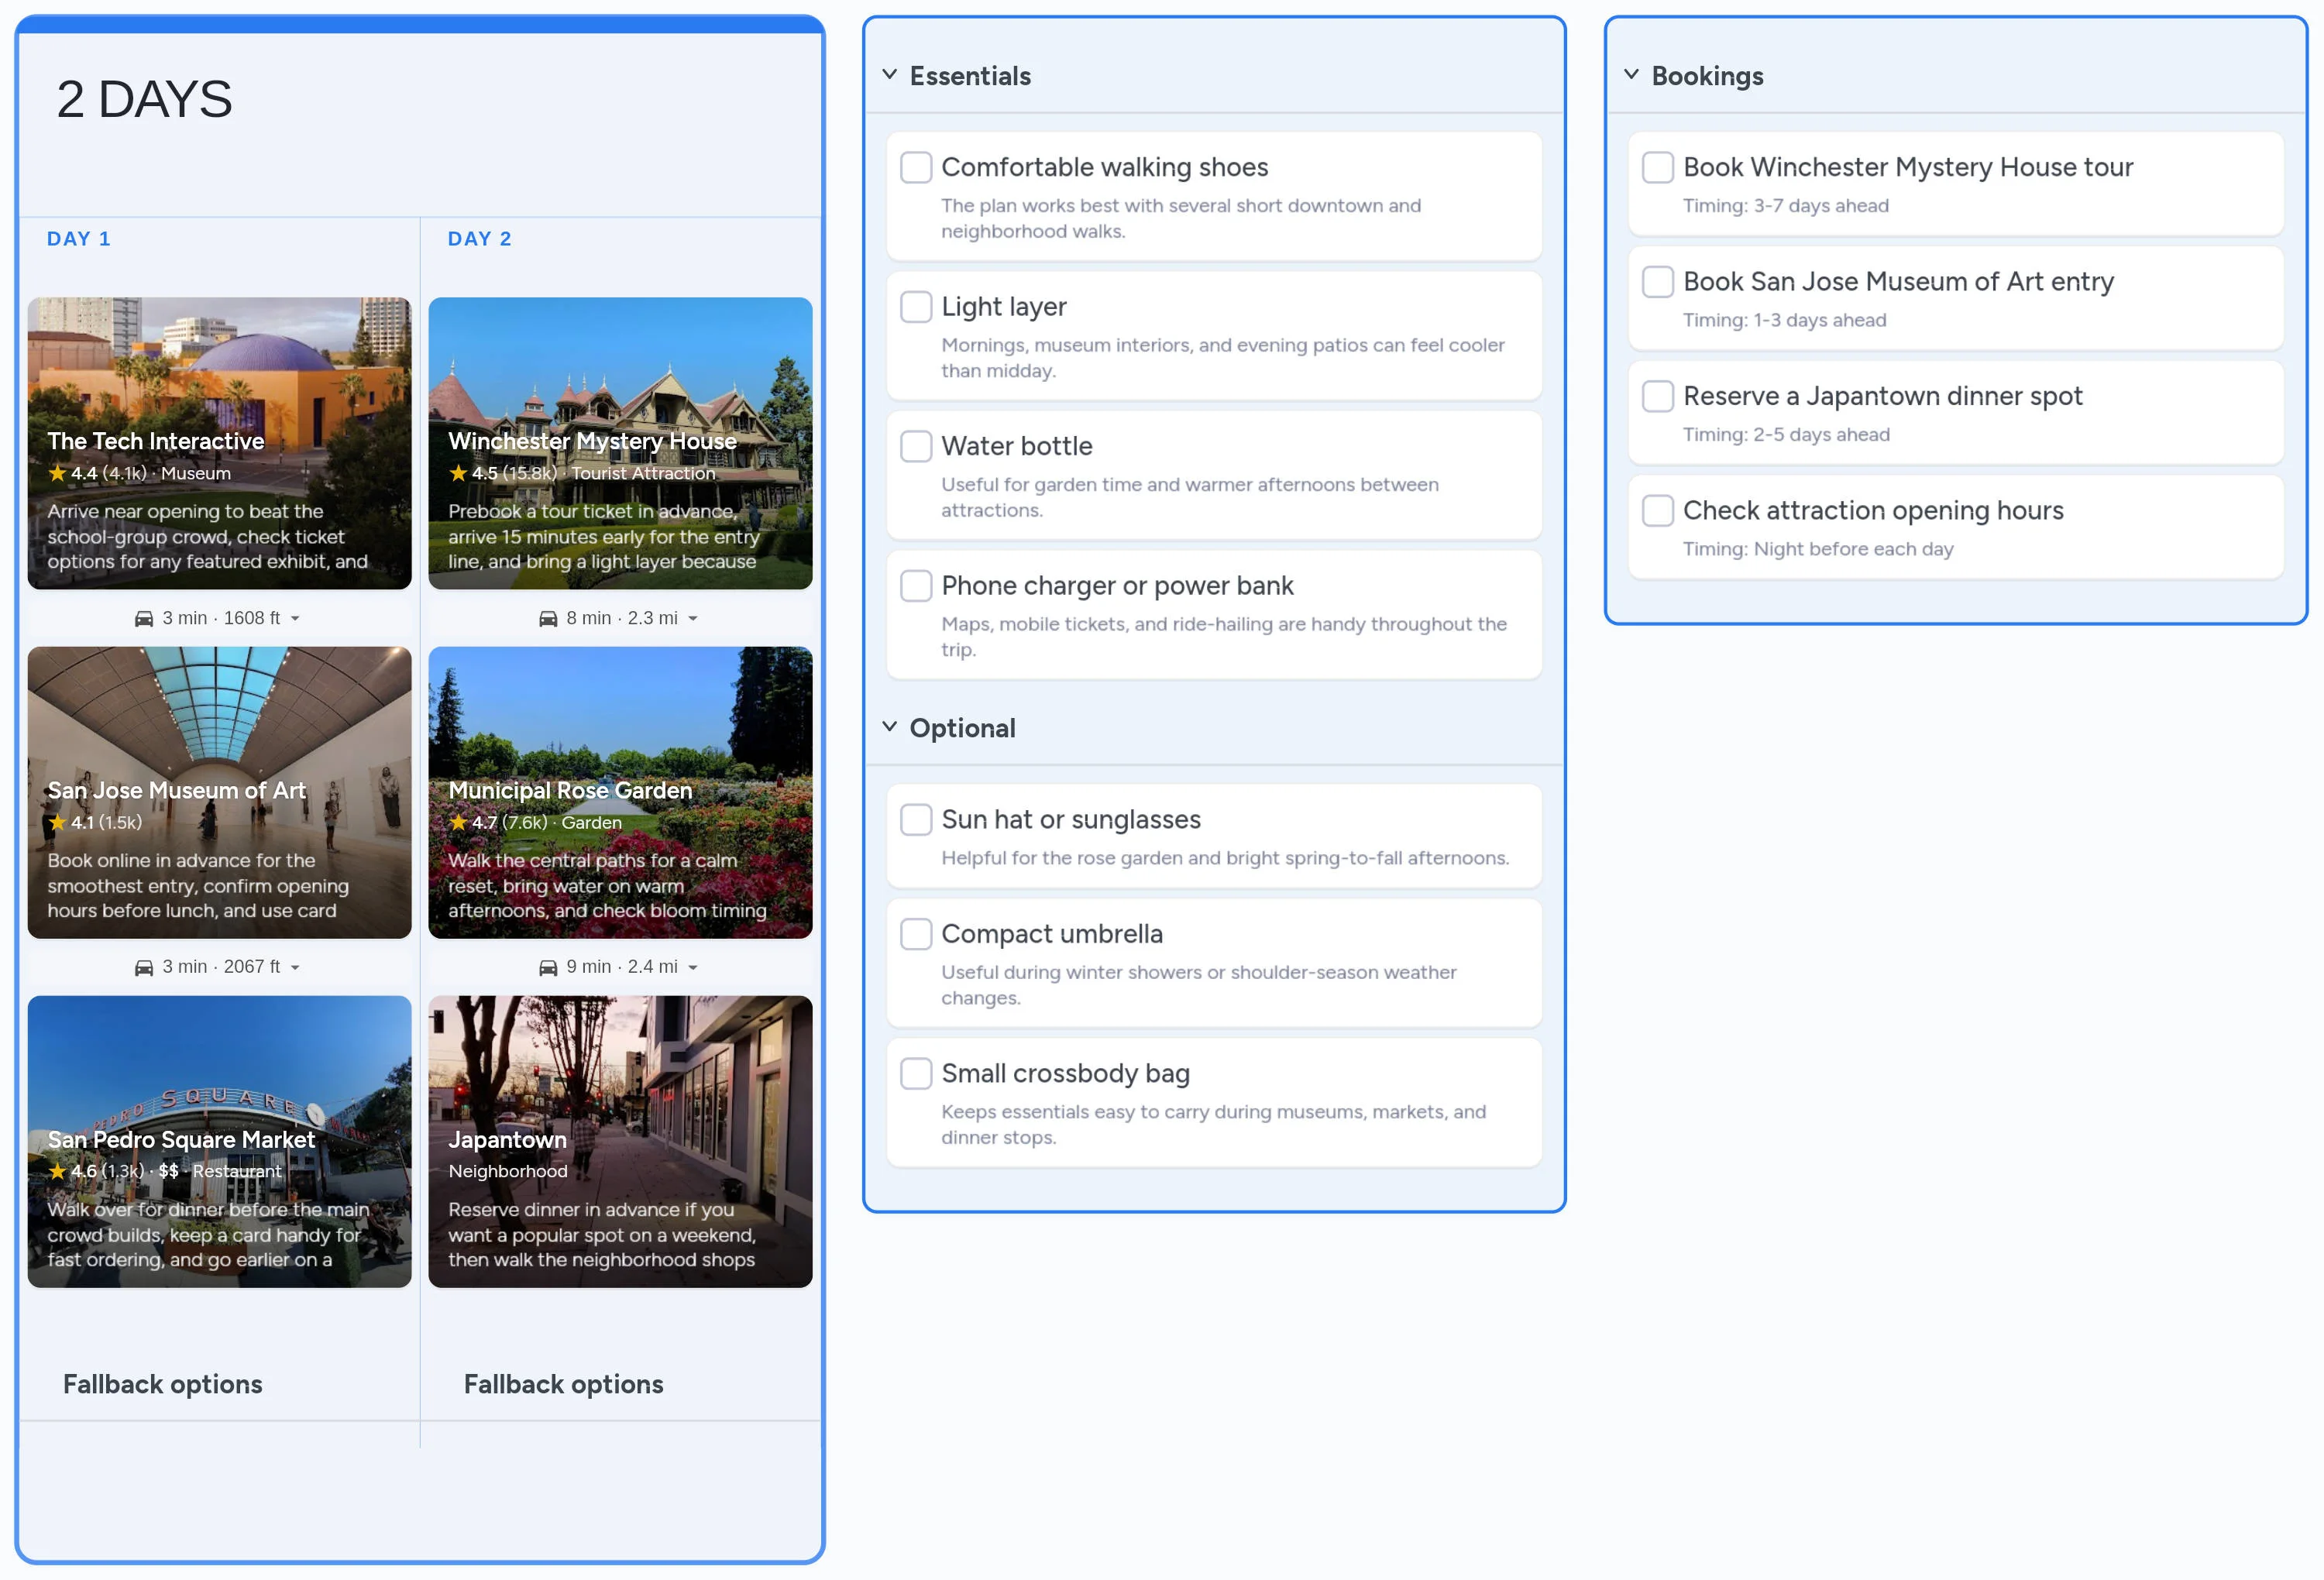Select the DAY 1 column header
The height and width of the screenshot is (1580, 2324).
click(79, 239)
